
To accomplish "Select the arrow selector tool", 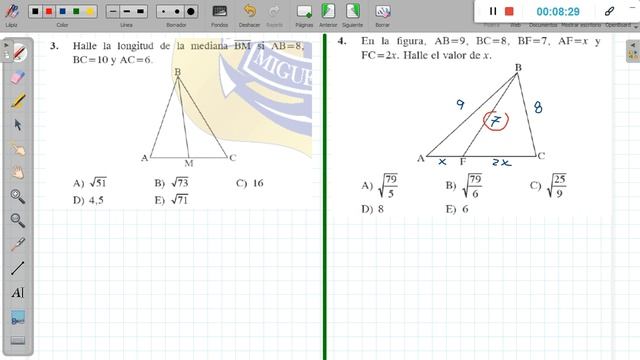I will click(18, 125).
